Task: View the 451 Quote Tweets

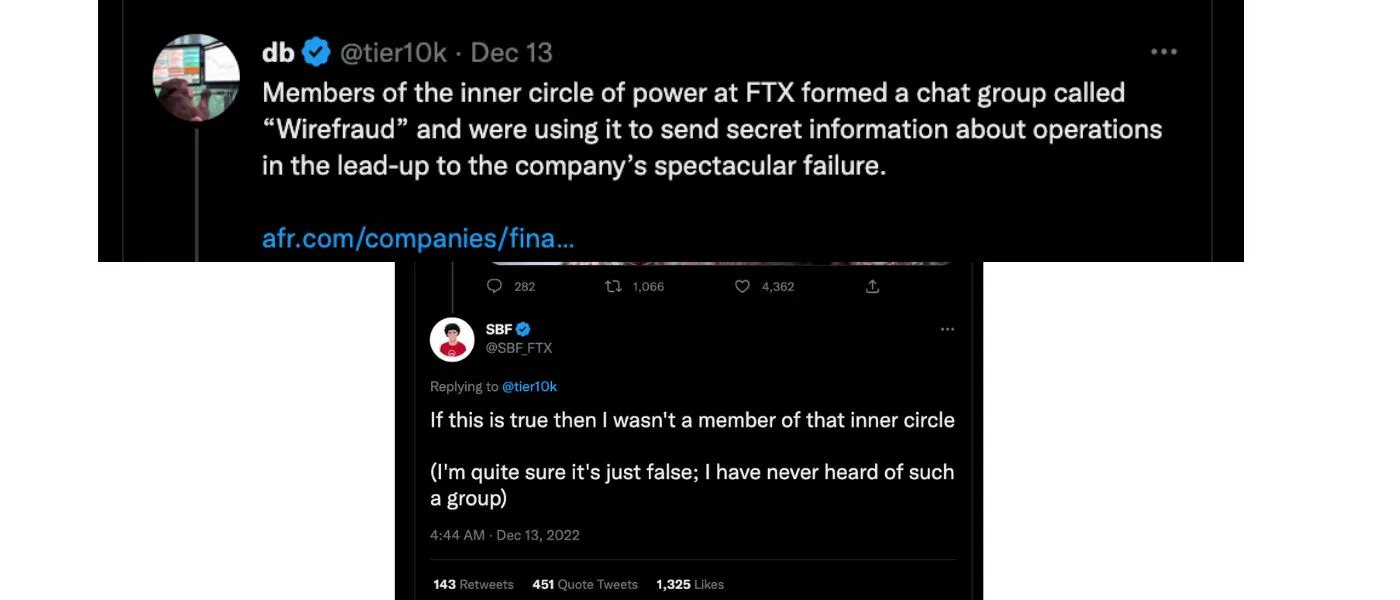Action: click(x=585, y=584)
